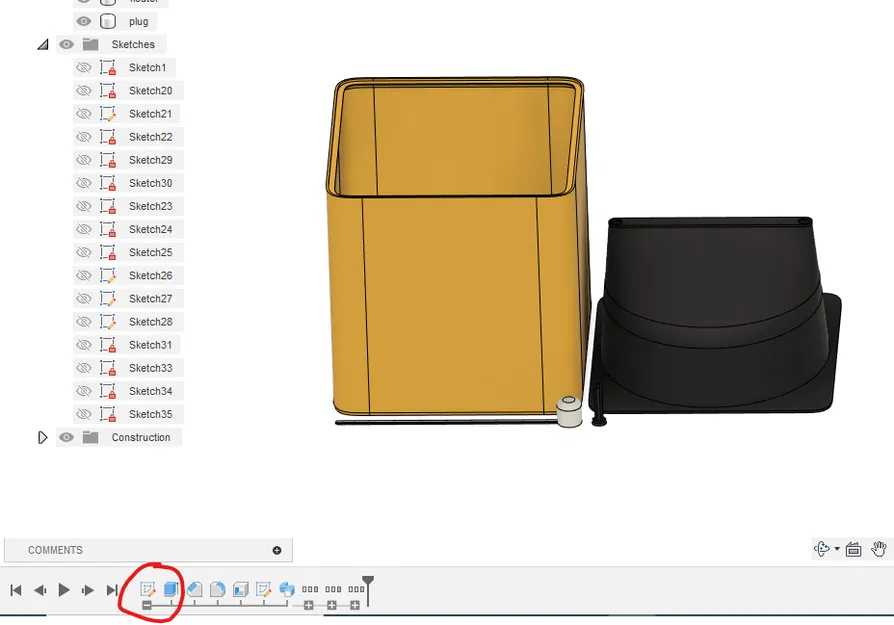Select the first sketch feature in the timeline

148,589
